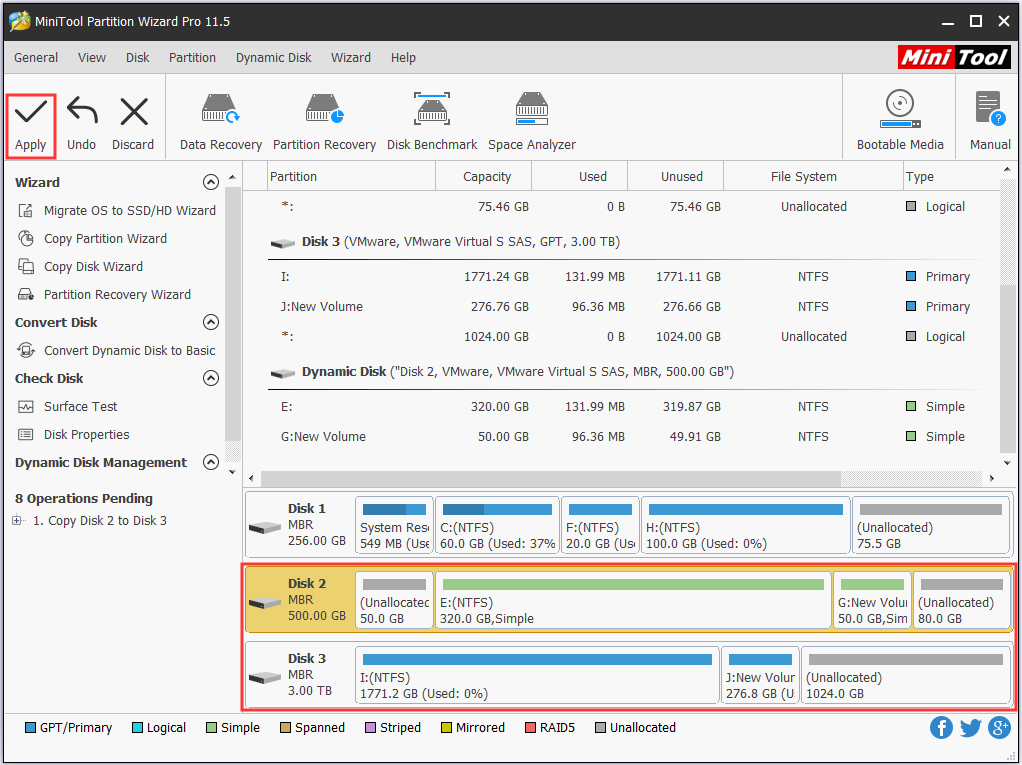Open Space Analyzer
The width and height of the screenshot is (1022, 765).
click(x=532, y=123)
